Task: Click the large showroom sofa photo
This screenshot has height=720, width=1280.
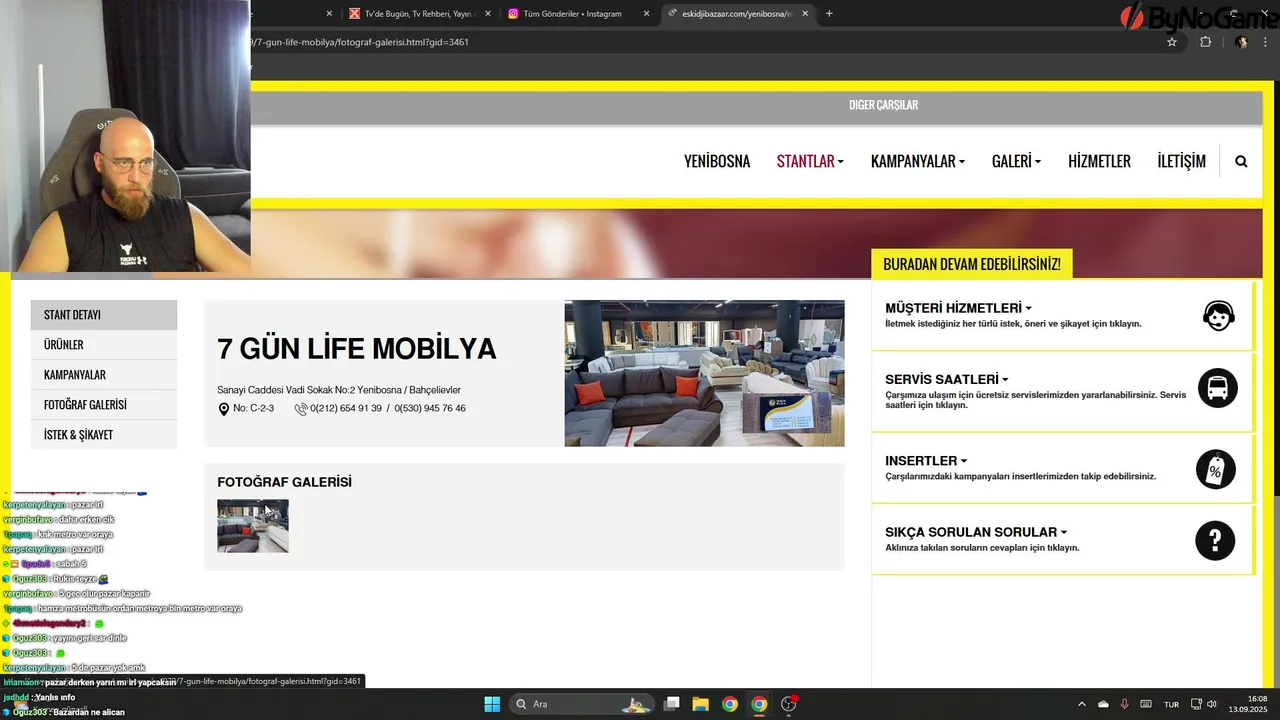Action: [704, 373]
